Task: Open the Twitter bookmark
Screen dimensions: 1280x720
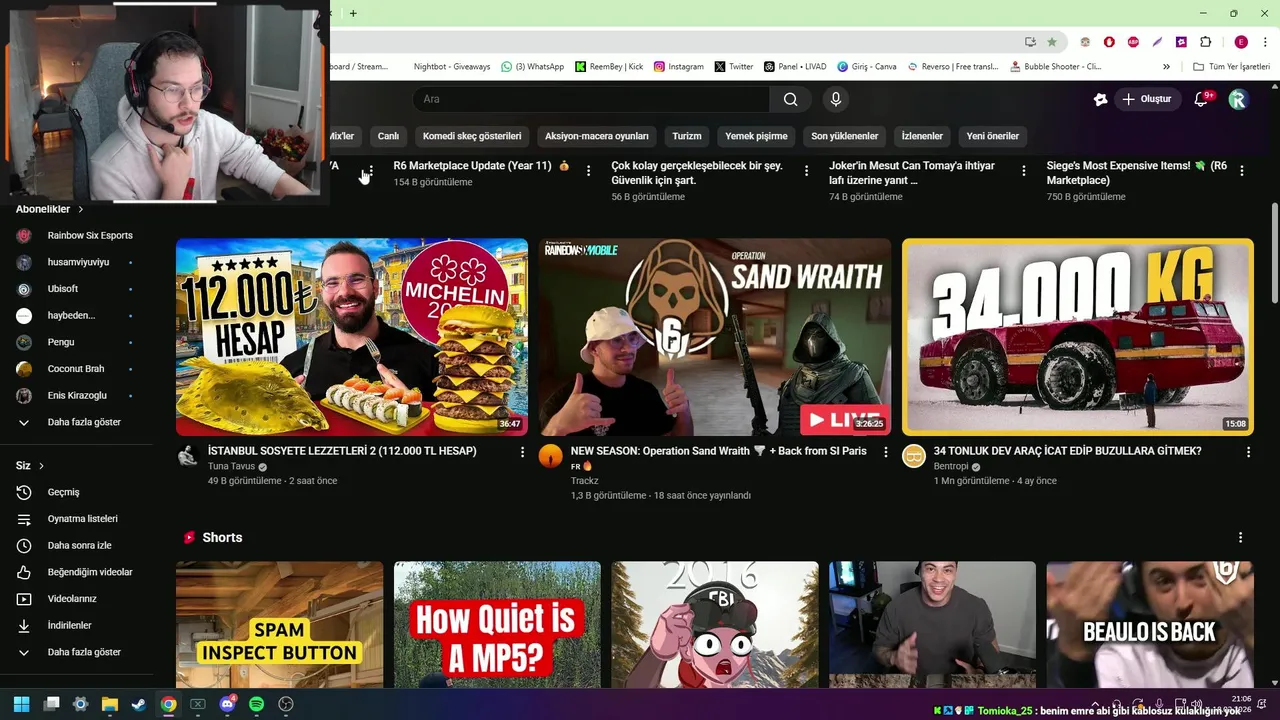Action: click(734, 67)
